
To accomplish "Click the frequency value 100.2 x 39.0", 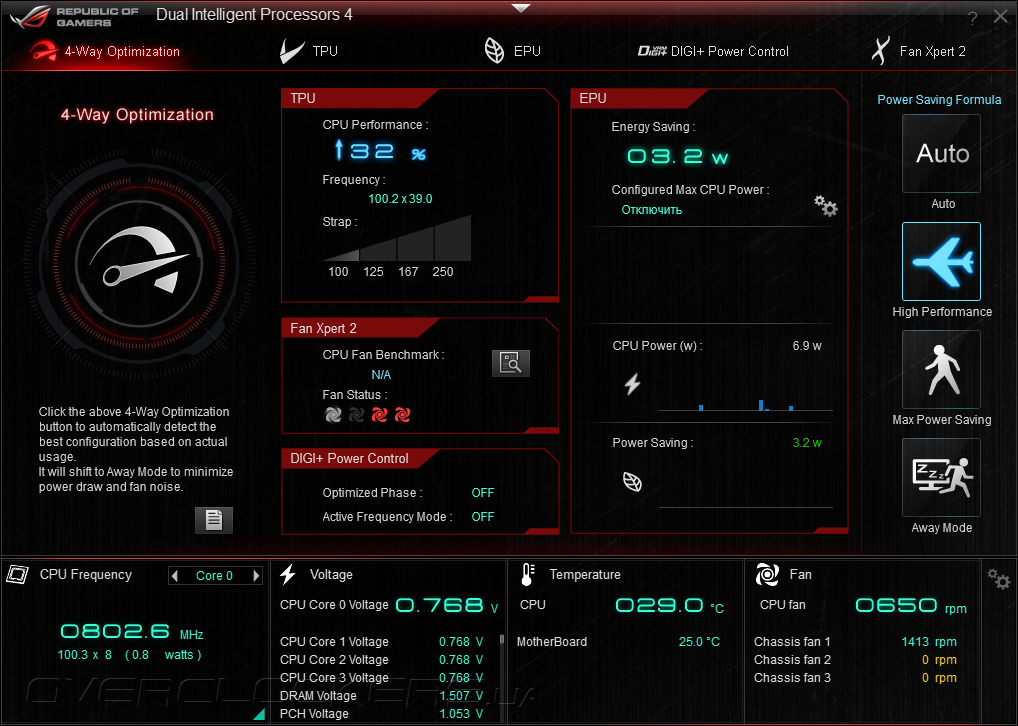I will point(400,199).
